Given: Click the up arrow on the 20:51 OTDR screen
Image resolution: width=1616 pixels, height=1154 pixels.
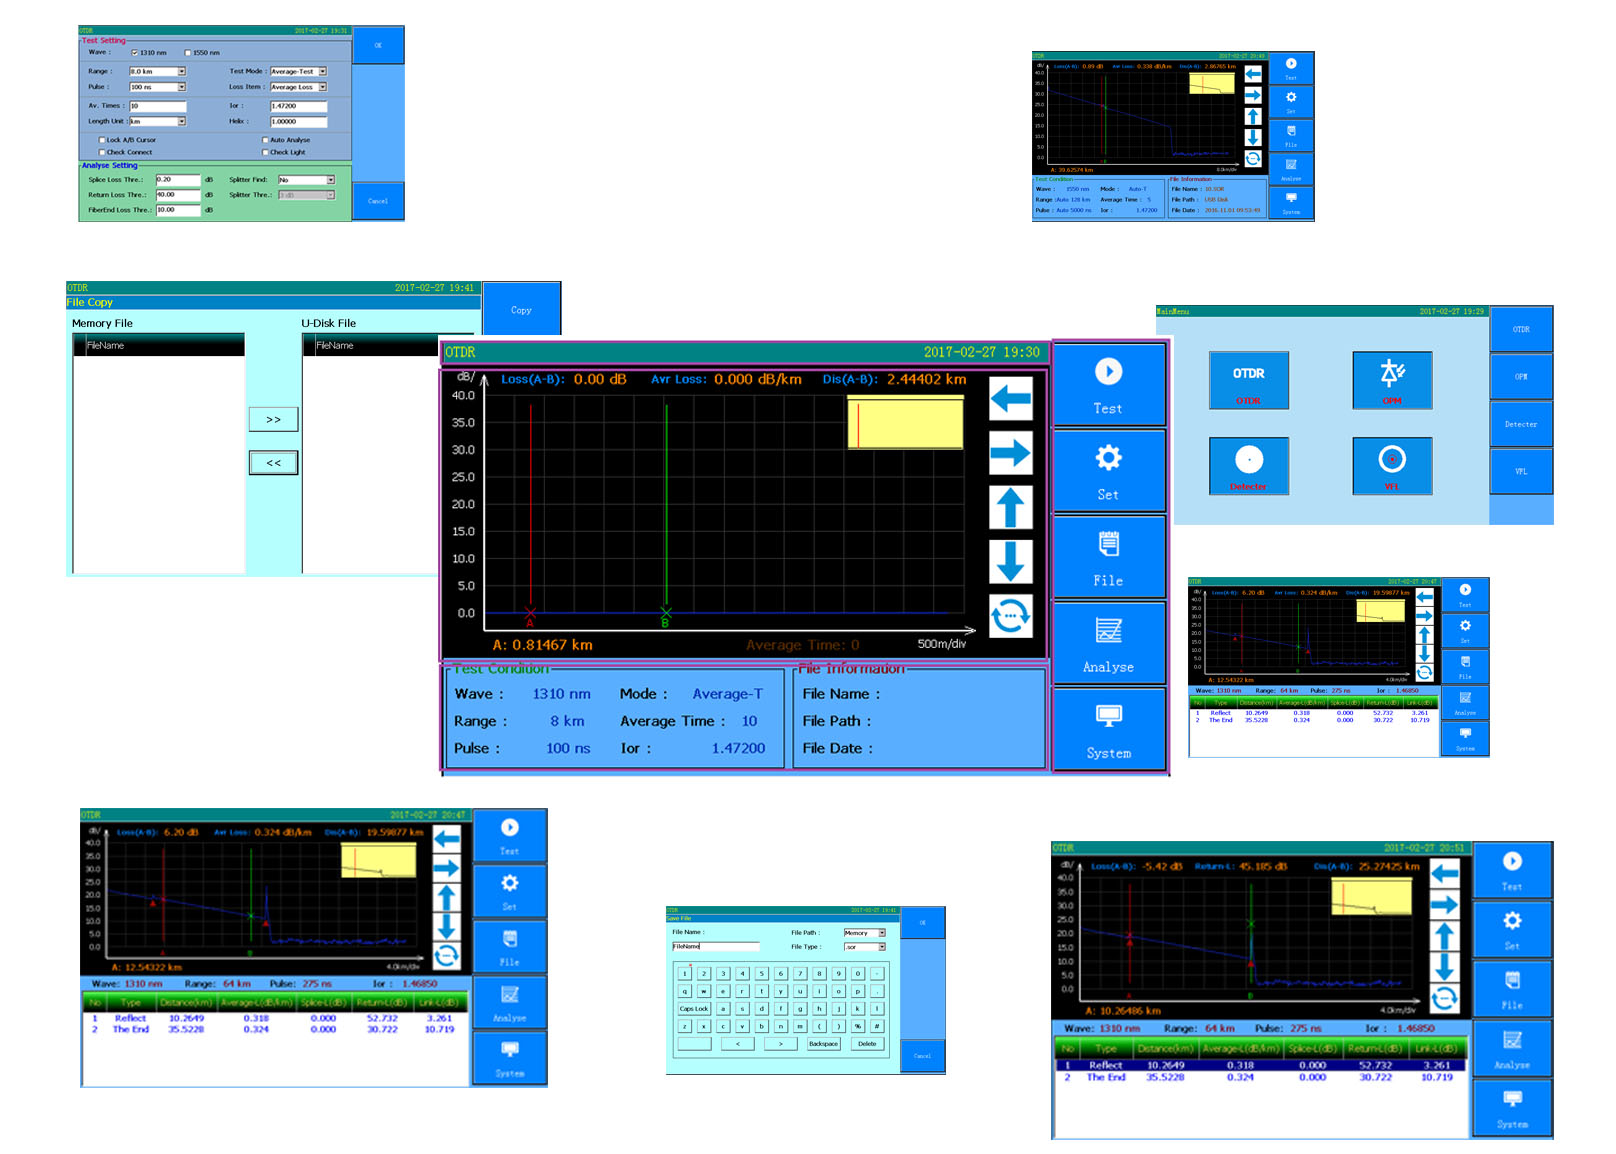Looking at the screenshot, I should pyautogui.click(x=1444, y=936).
